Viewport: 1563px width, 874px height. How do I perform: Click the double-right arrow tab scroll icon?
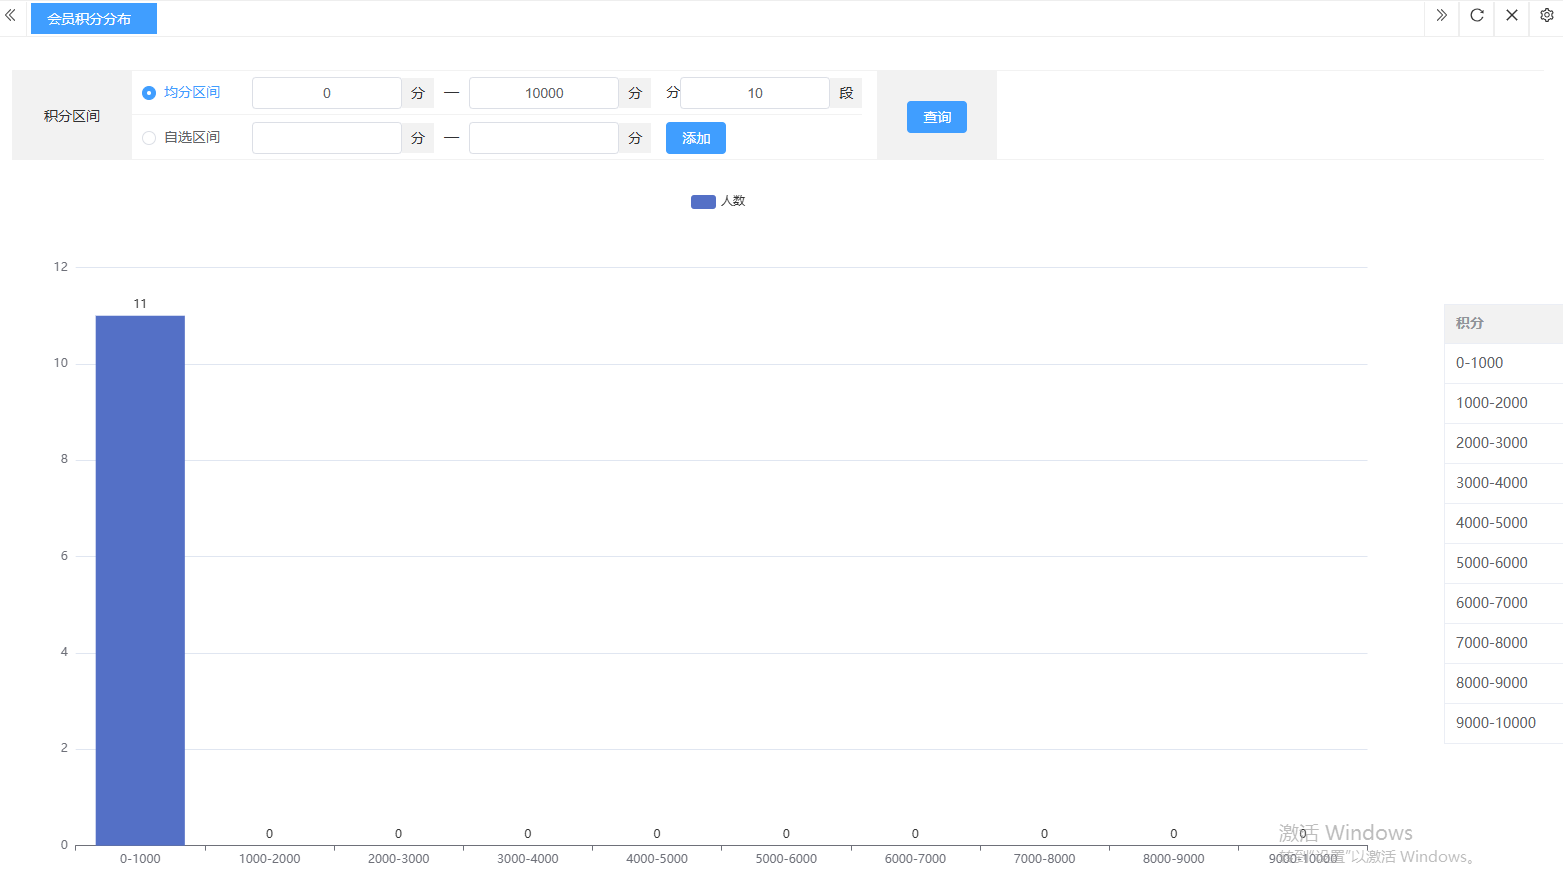point(1441,16)
